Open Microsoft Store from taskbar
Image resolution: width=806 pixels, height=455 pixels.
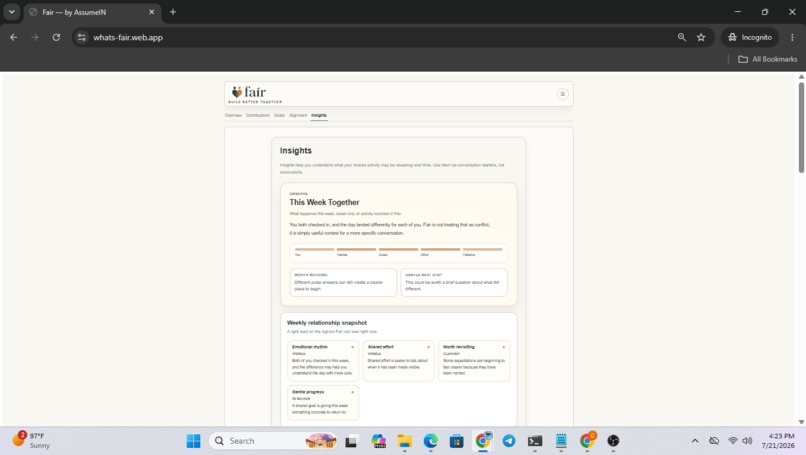456,441
